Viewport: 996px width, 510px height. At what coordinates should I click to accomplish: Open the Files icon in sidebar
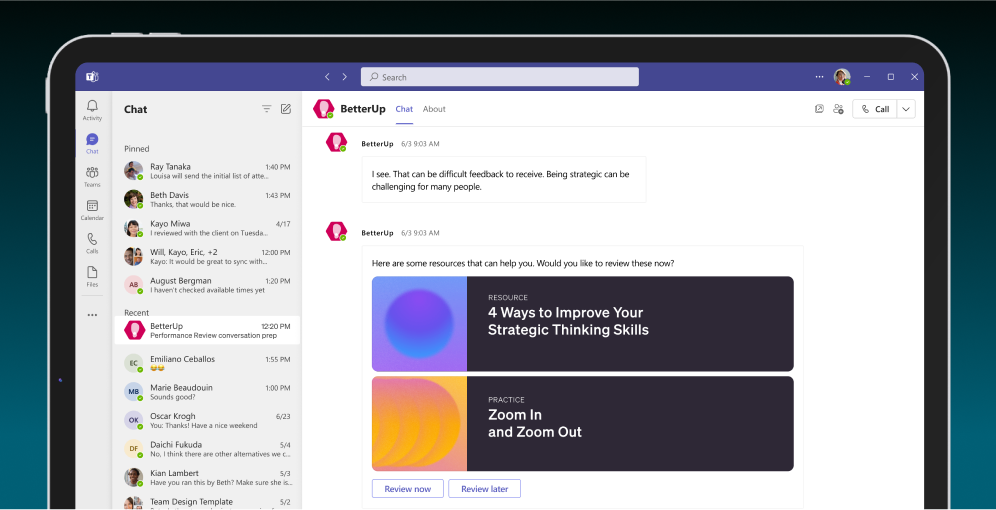pos(92,276)
